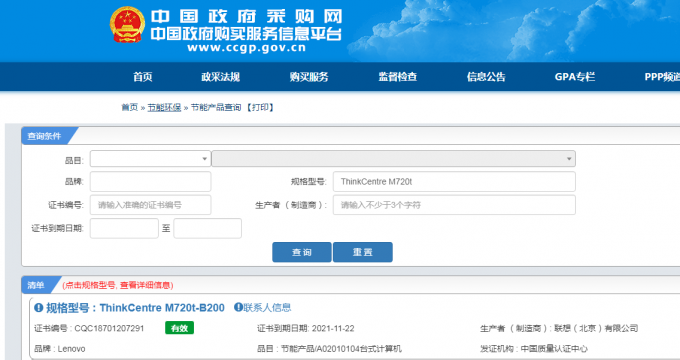Click the 【打印】 print link
Screen dimensions: 680x360
260,107
